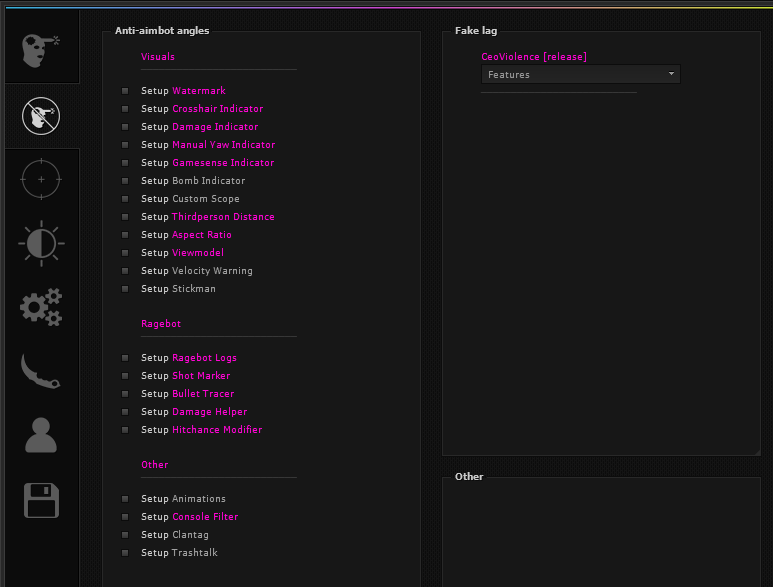Screen dimensions: 773x587
Task: Tick the Setup Bullet Tracer checkbox
Action: pos(125,394)
